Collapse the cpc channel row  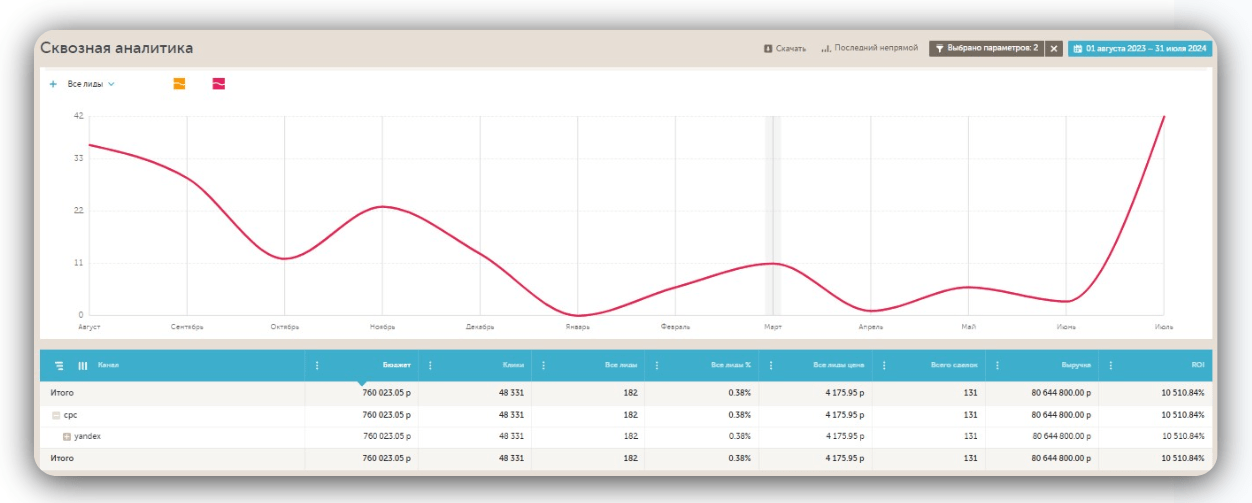coord(56,415)
